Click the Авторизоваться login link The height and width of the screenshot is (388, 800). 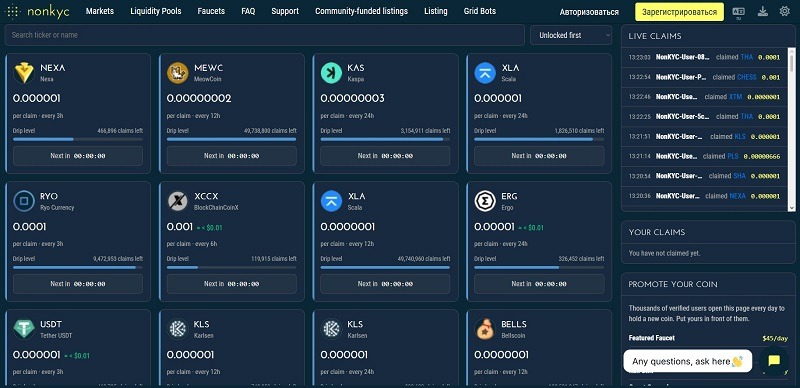pyautogui.click(x=589, y=12)
